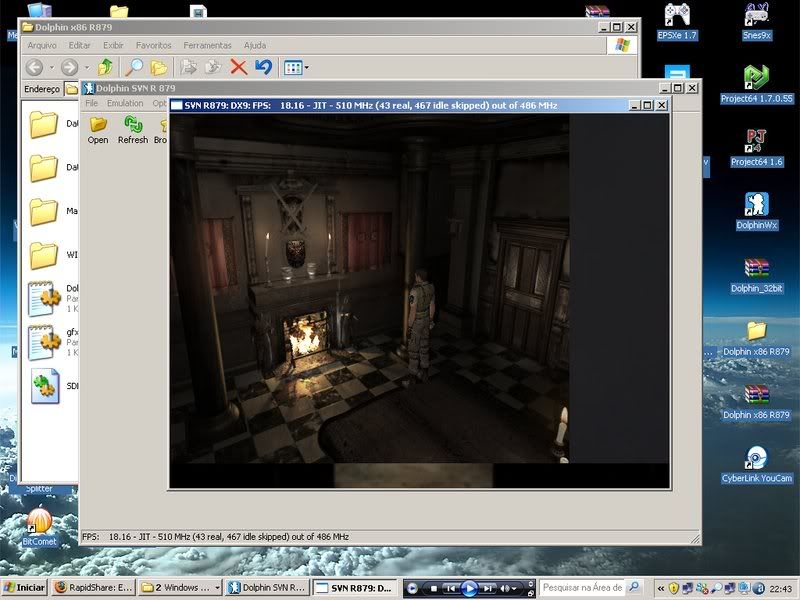Go back in the Explorer window

(35, 67)
